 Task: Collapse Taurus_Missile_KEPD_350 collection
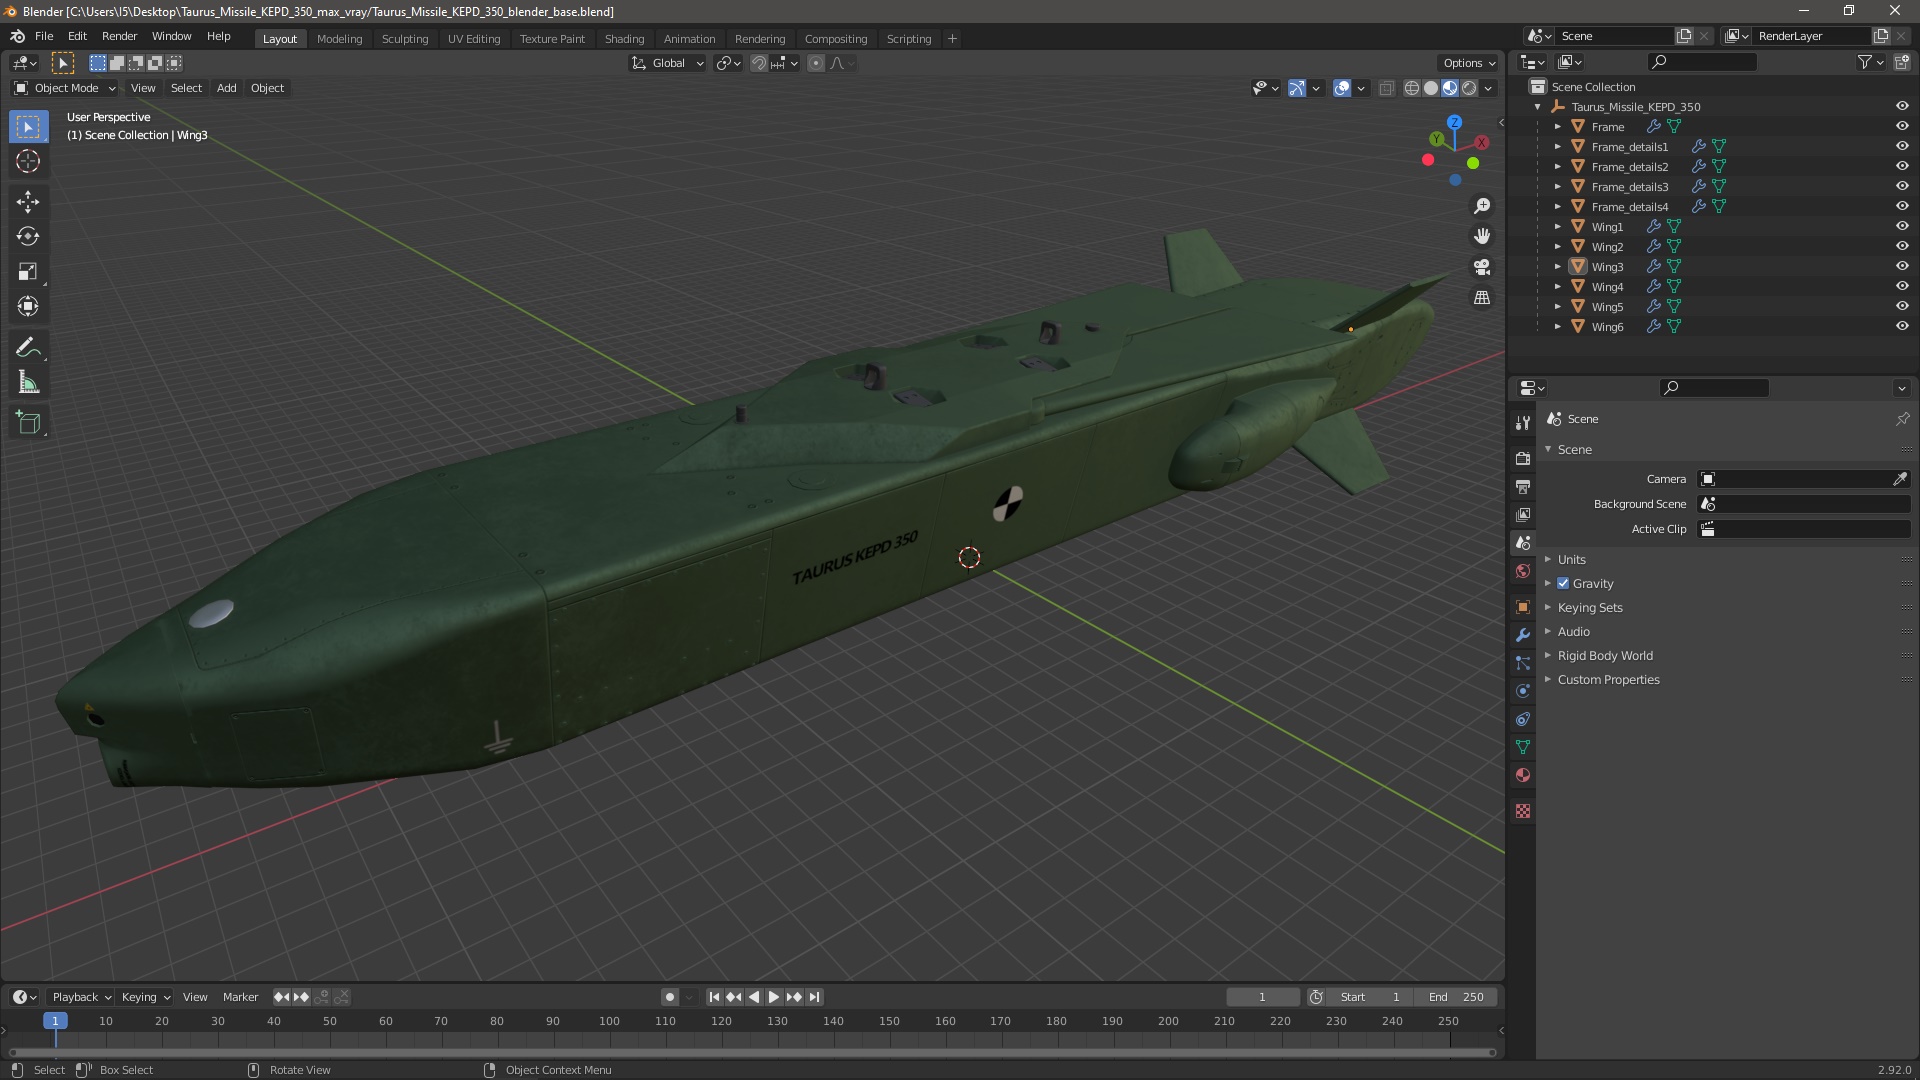pyautogui.click(x=1537, y=107)
